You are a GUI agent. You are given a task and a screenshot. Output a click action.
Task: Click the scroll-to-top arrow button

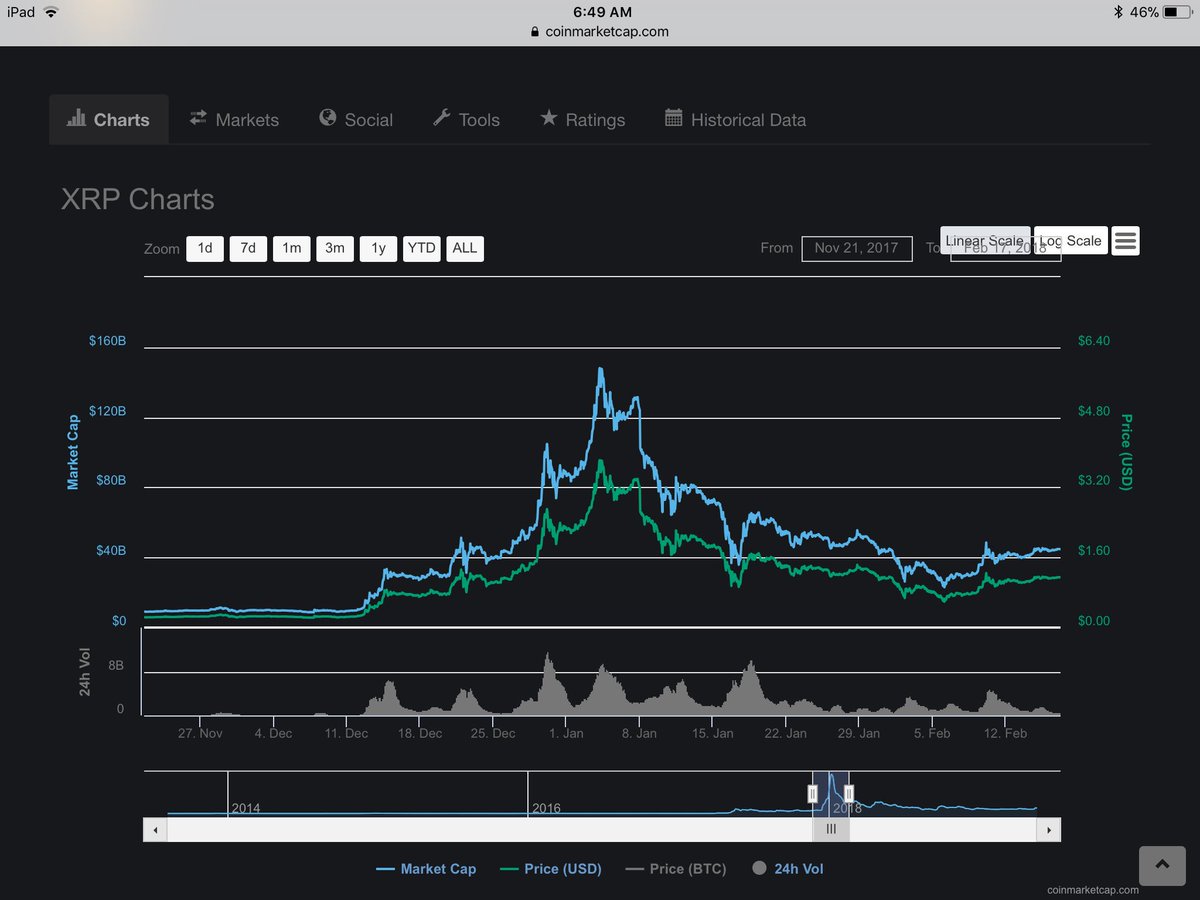click(1162, 865)
